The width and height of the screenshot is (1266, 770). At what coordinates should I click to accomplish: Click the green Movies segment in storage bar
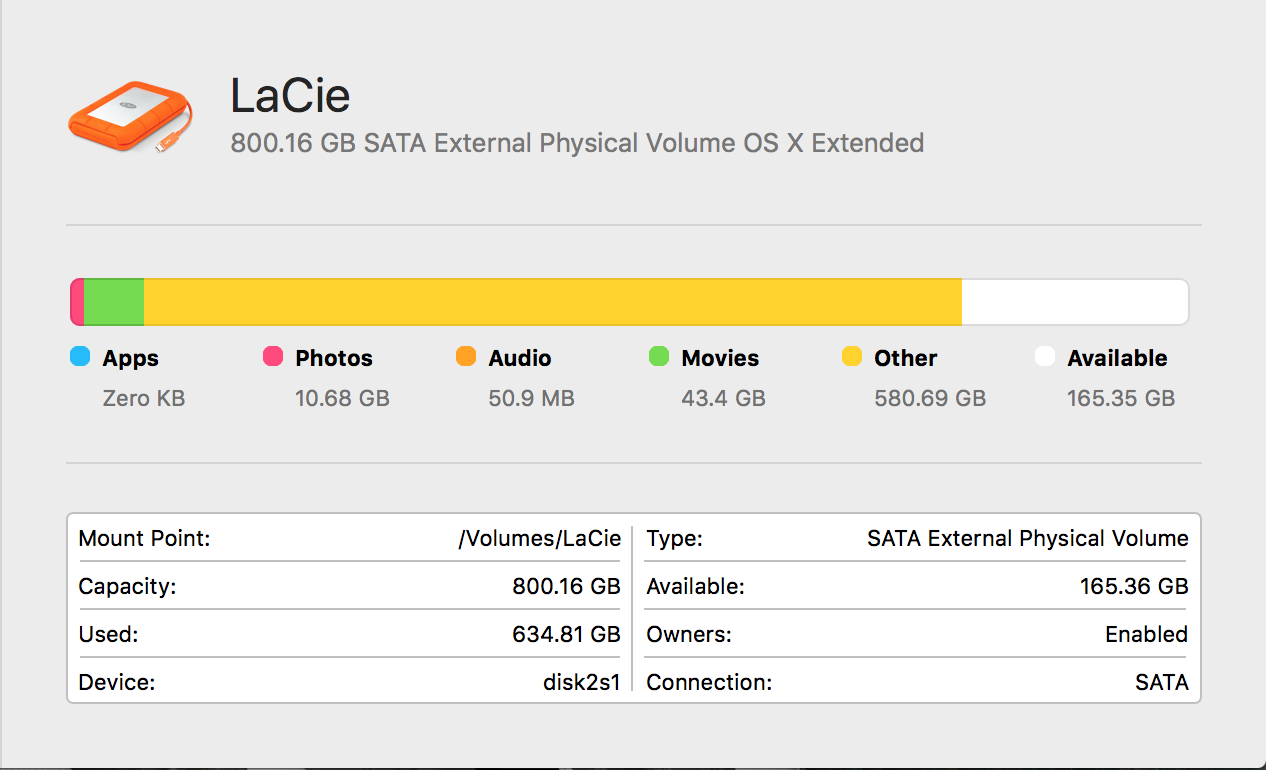coord(114,302)
